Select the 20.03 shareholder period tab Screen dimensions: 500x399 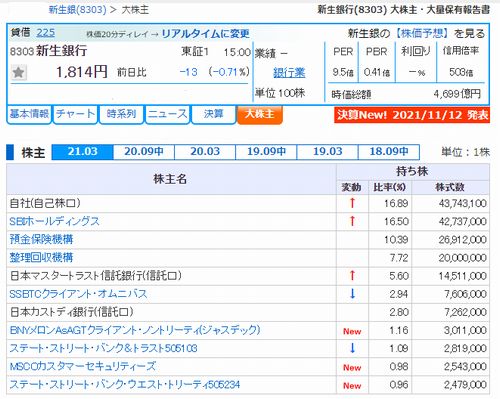click(205, 152)
